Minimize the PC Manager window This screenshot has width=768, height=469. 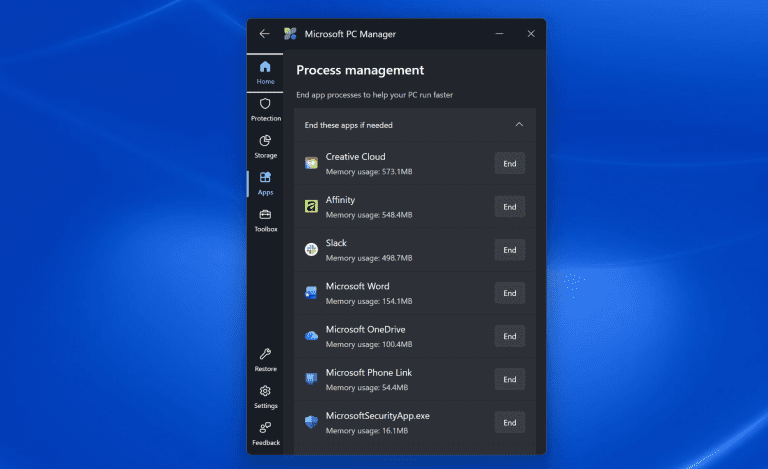click(x=498, y=34)
